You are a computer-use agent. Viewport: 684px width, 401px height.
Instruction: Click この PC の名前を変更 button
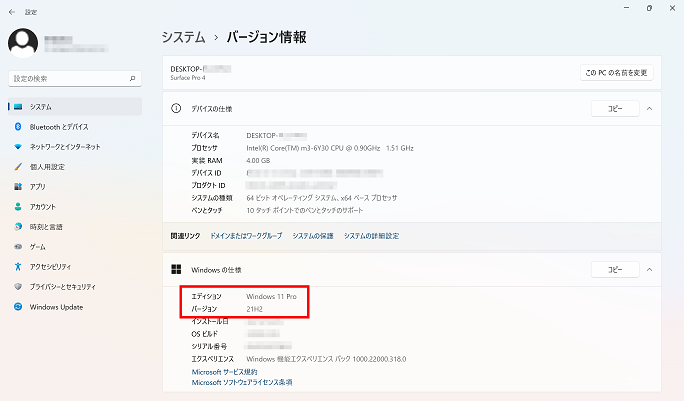616,73
